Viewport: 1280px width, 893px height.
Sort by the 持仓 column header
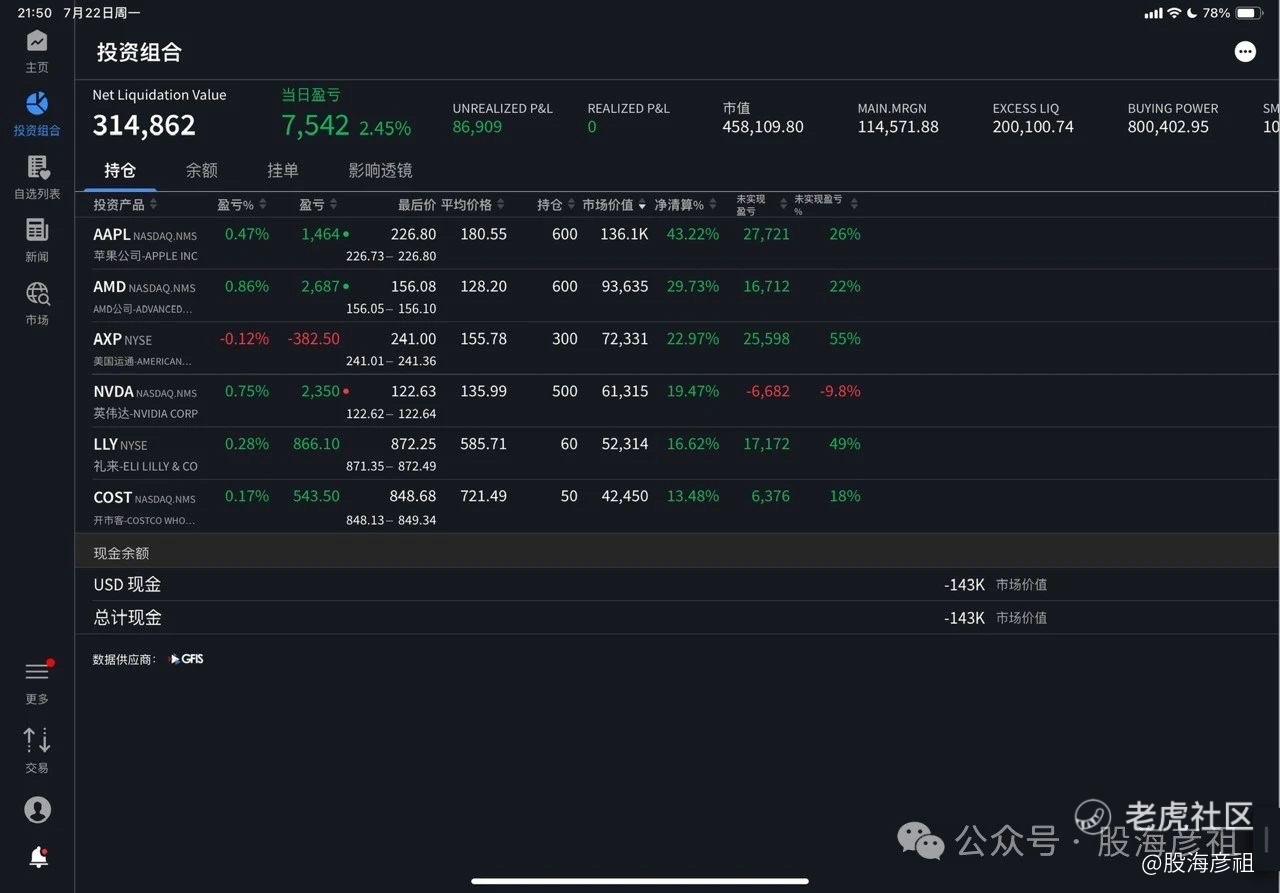(557, 205)
